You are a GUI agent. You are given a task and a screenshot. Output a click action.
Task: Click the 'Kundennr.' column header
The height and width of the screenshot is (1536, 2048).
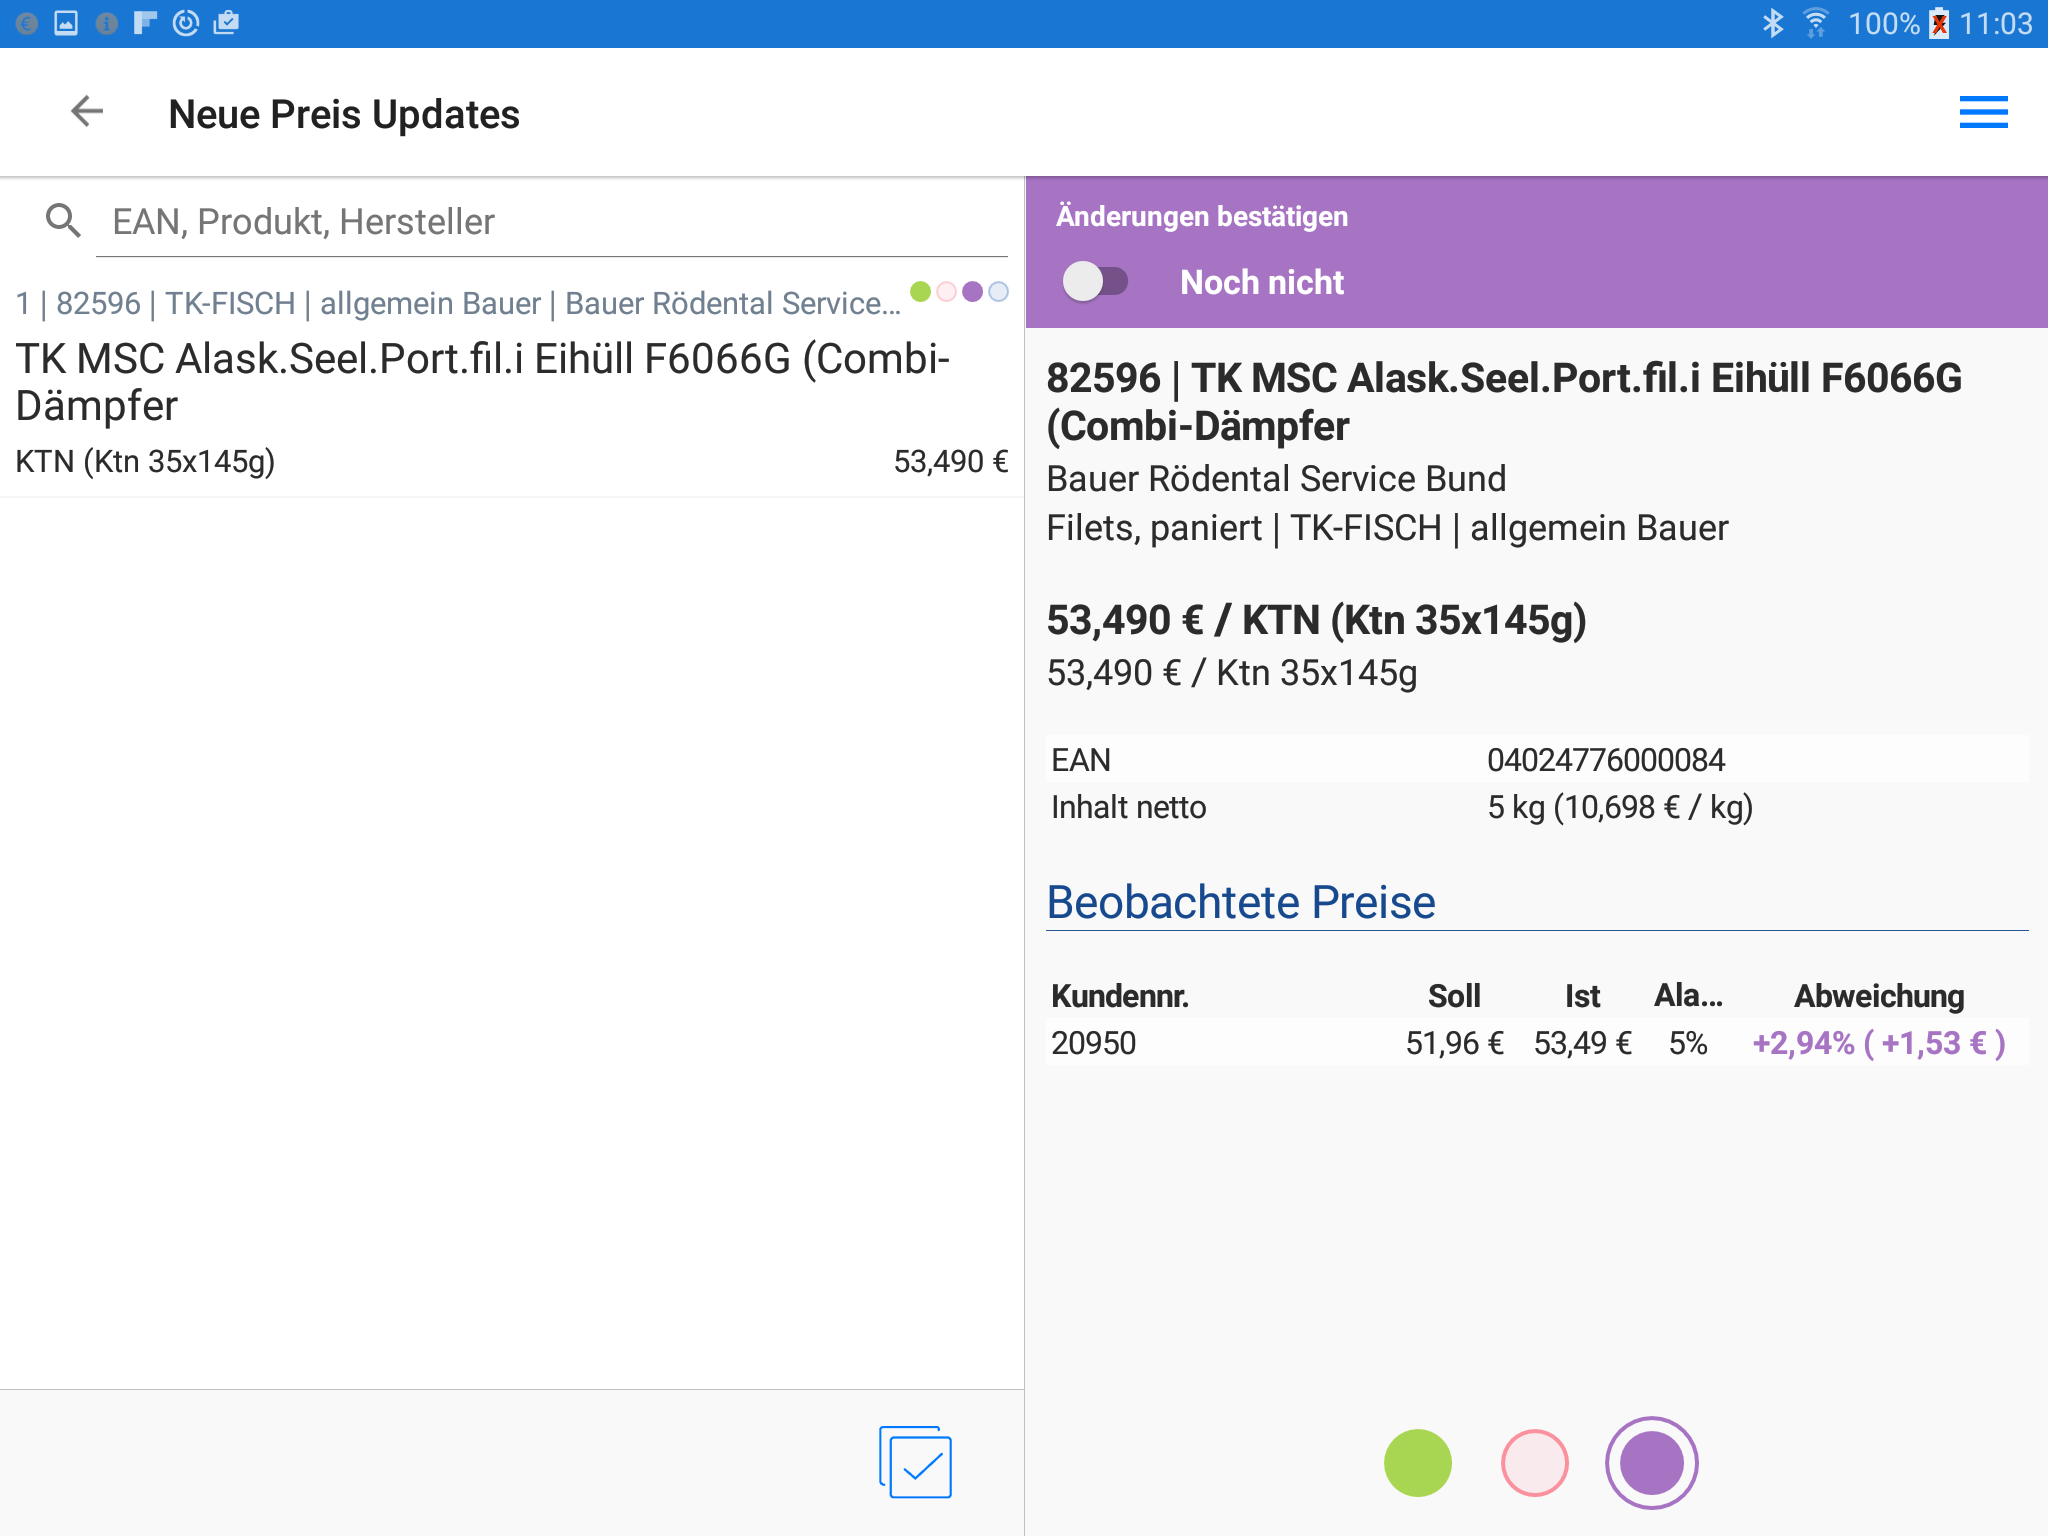pos(1119,996)
